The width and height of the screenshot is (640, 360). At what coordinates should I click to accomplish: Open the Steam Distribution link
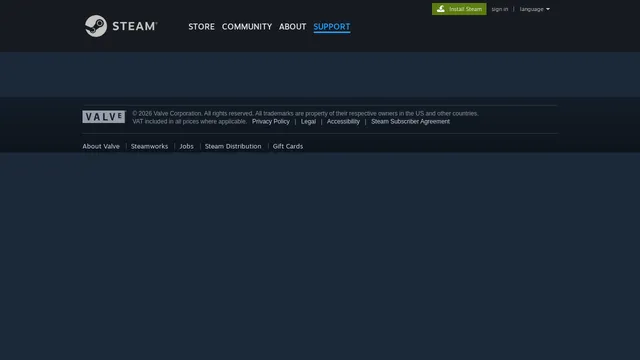233,146
